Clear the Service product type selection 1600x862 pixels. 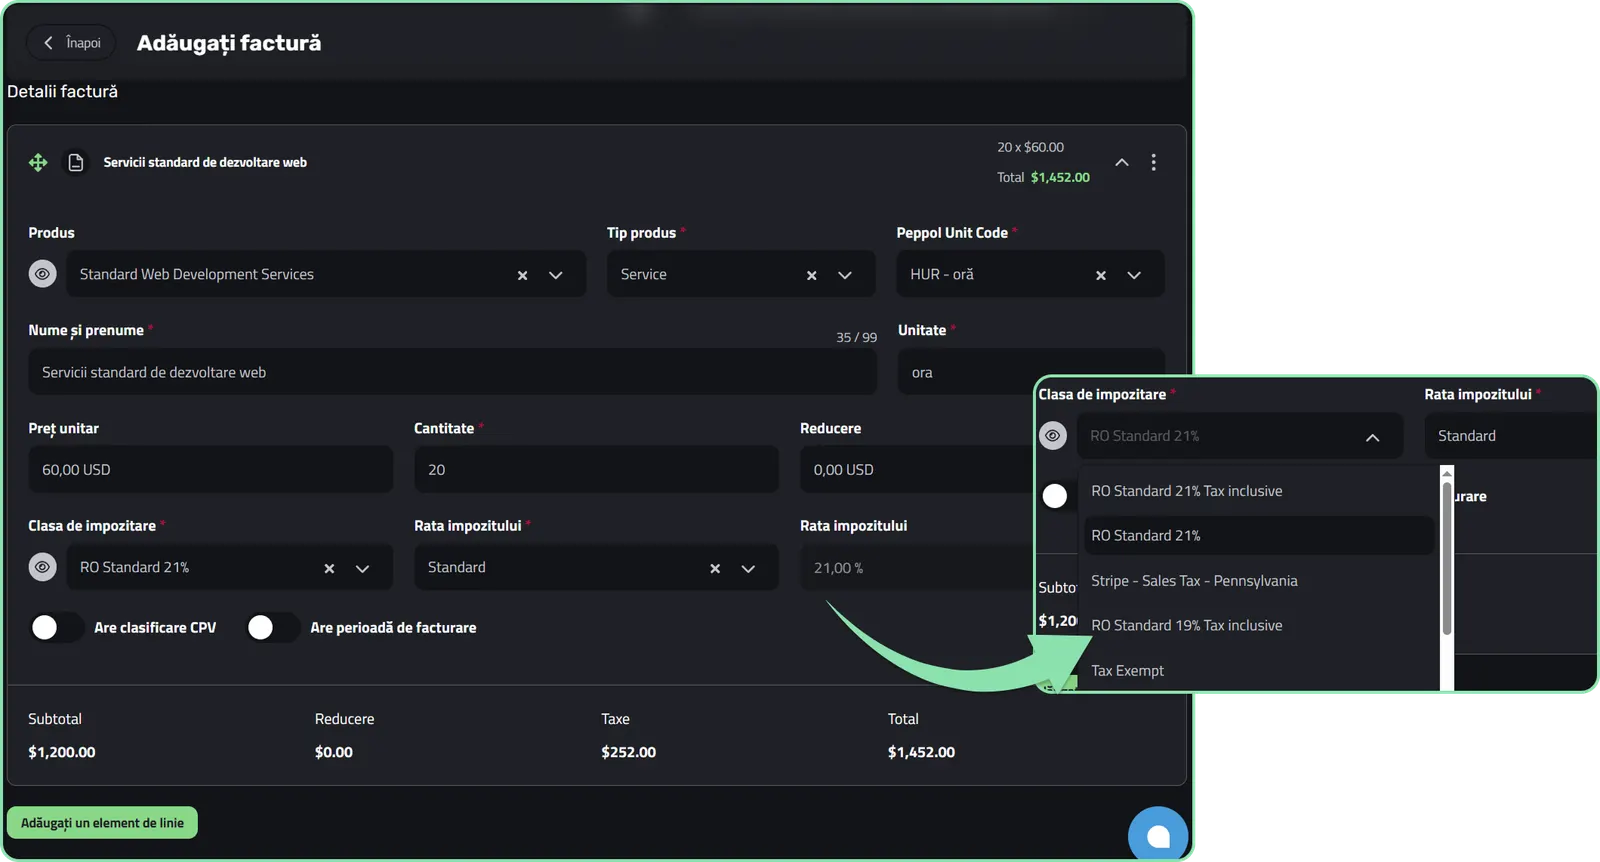click(811, 275)
